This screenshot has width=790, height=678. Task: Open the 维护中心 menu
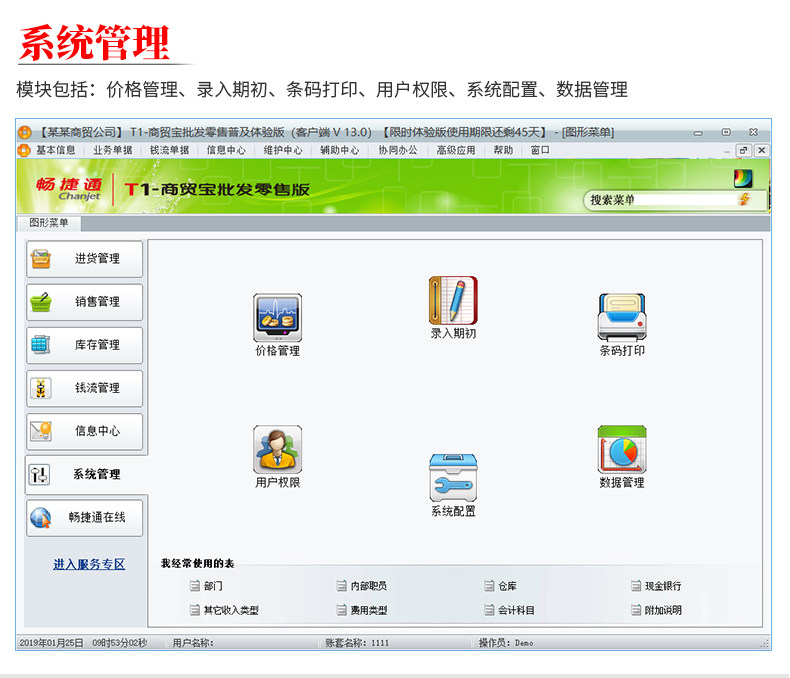click(283, 150)
